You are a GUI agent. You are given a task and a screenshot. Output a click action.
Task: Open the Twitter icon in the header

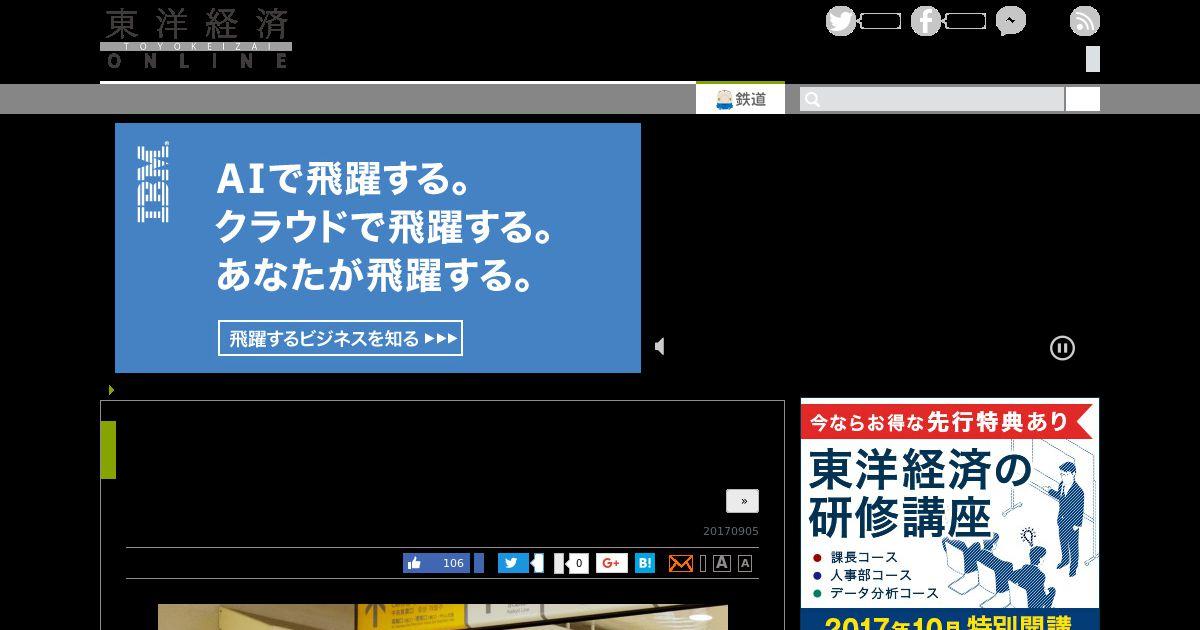pos(841,21)
